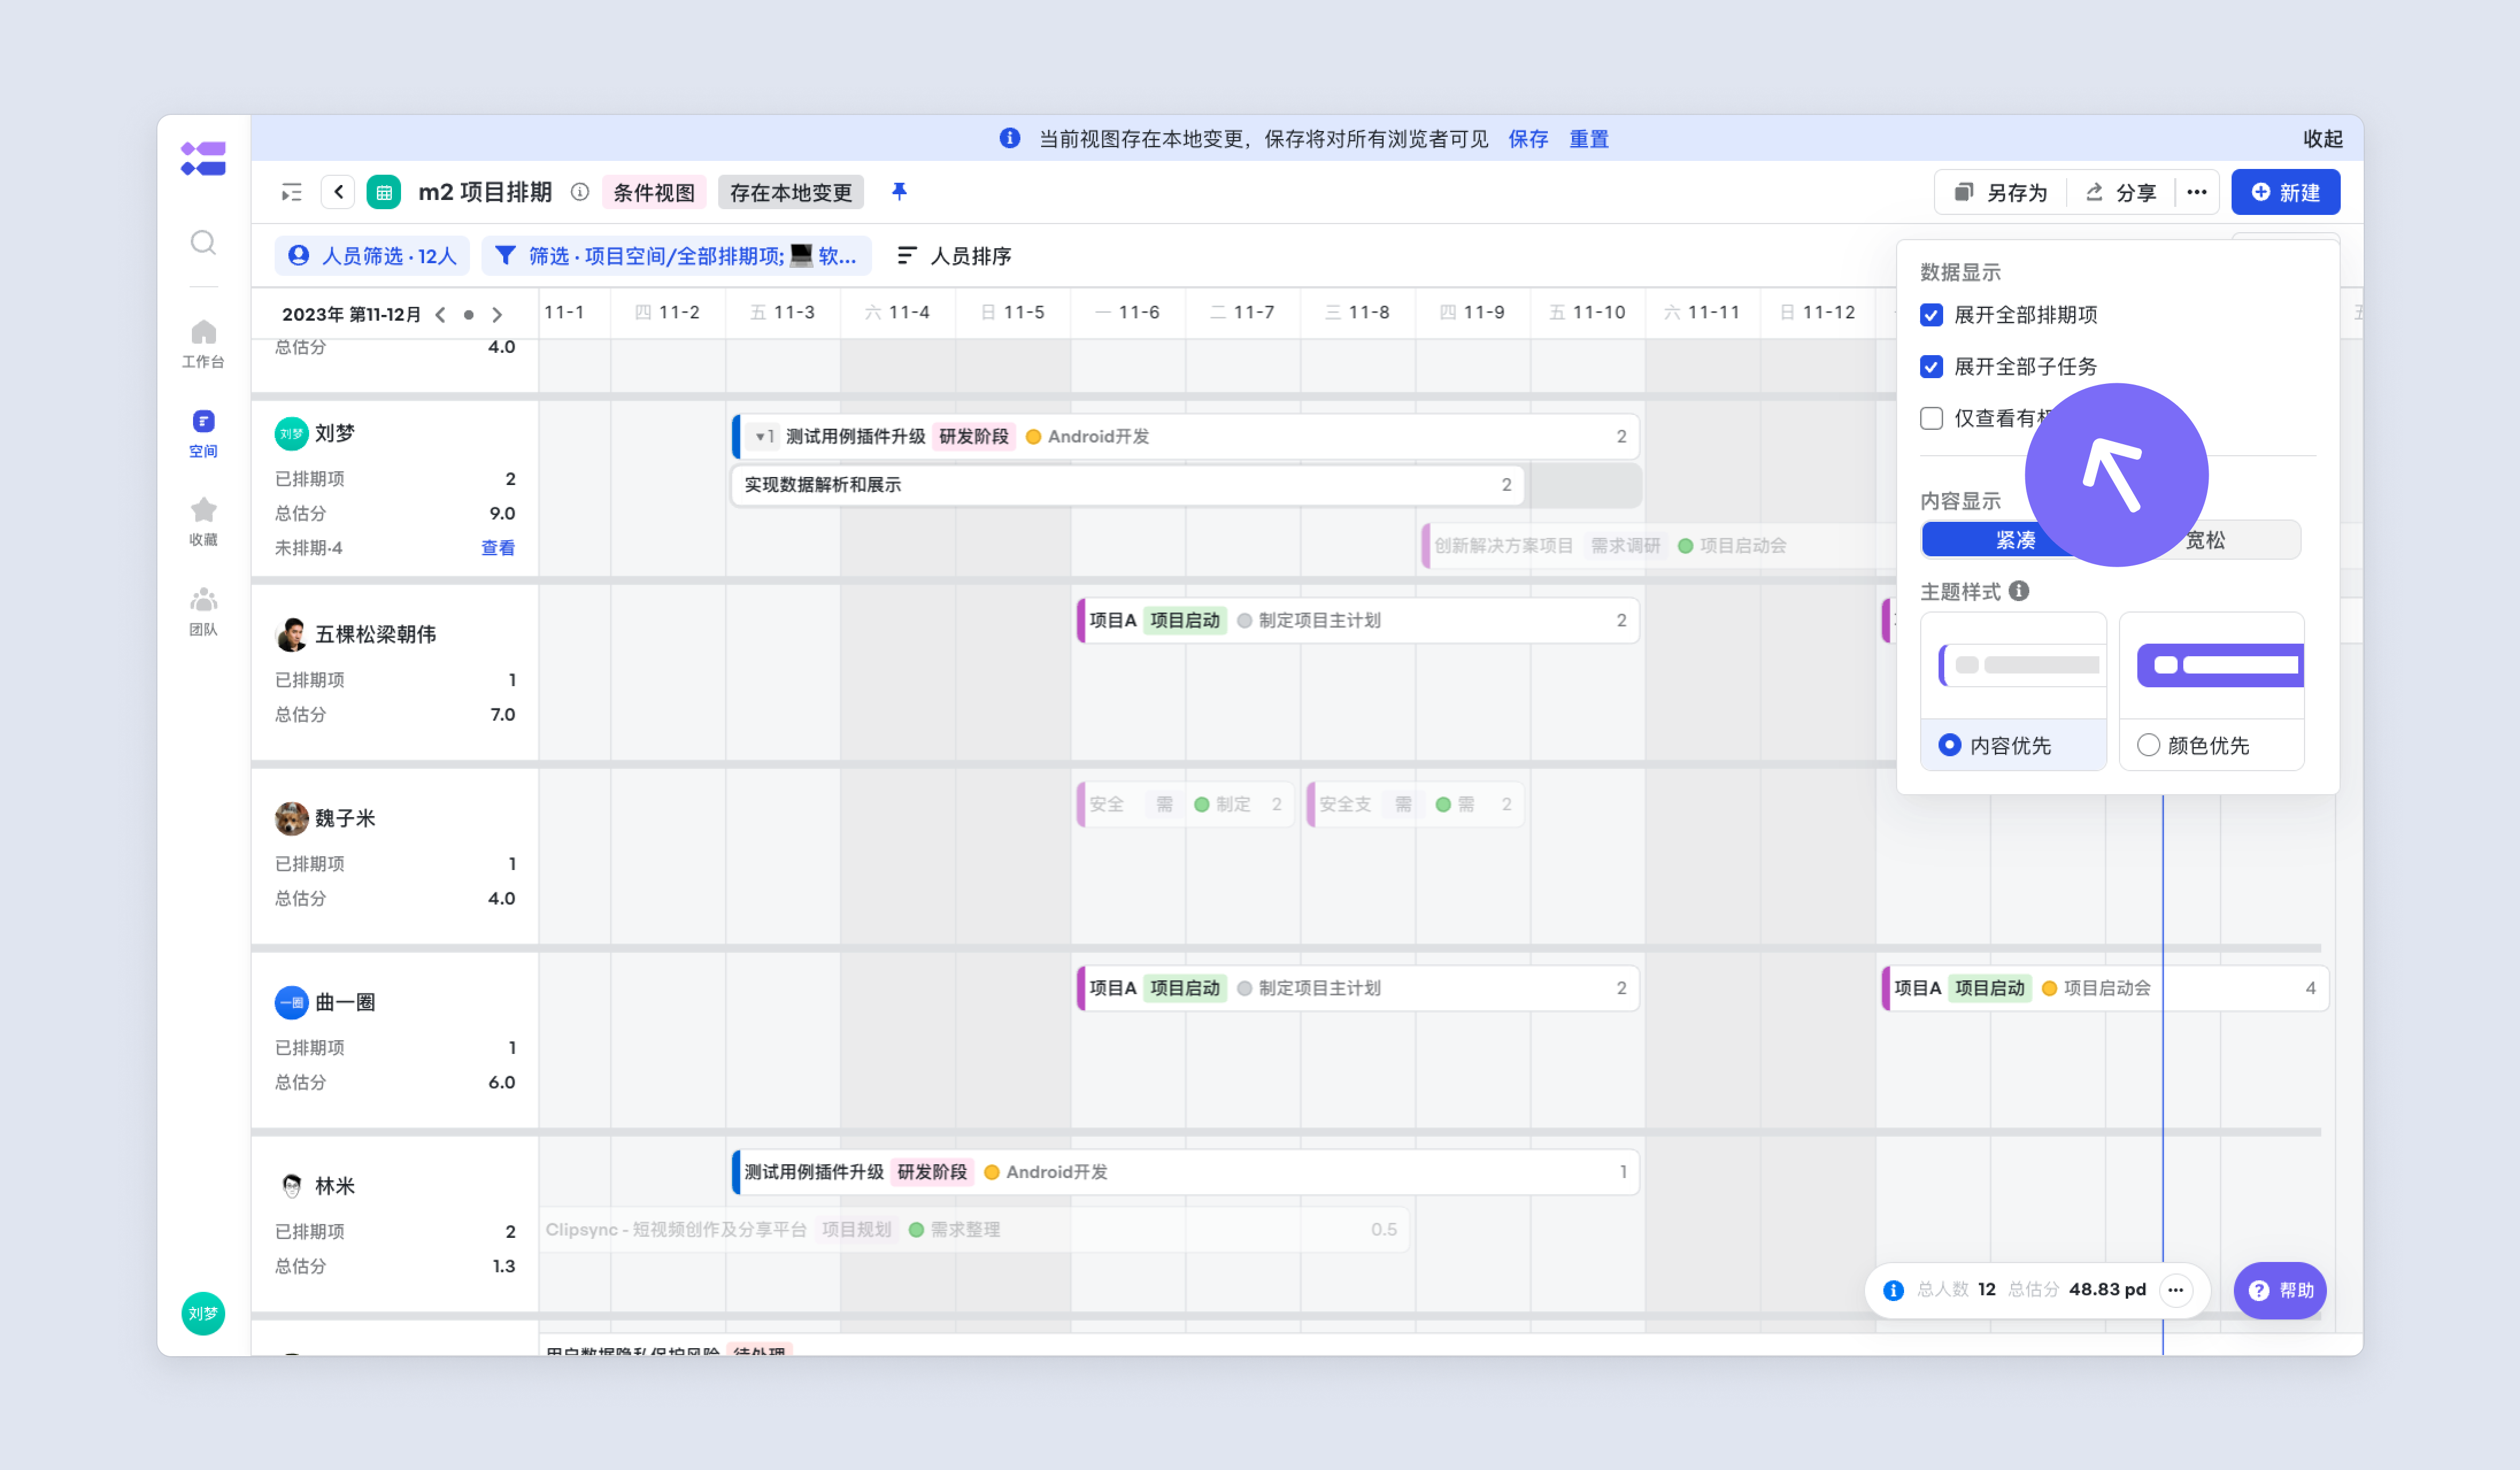Switch content display to 紧凑
This screenshot has width=2520, height=1470.
[2015, 540]
